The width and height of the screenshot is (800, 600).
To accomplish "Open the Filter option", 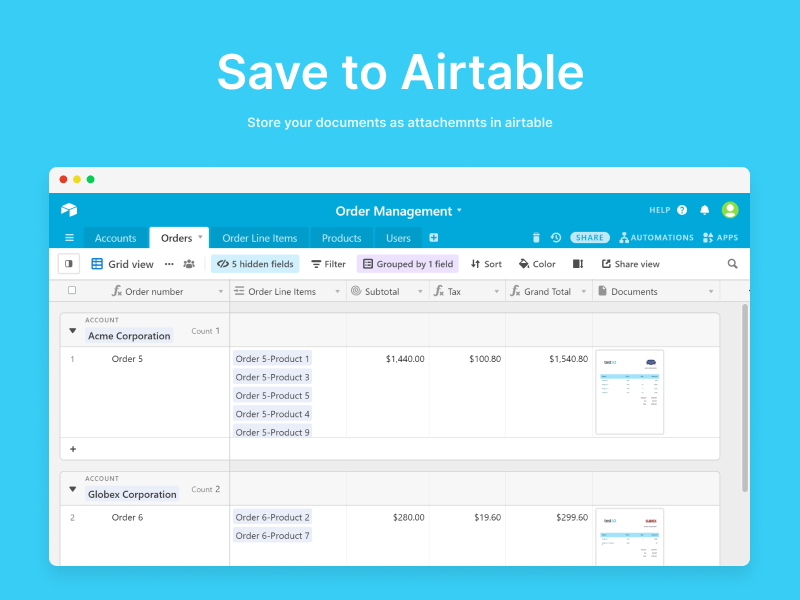I will tap(329, 264).
